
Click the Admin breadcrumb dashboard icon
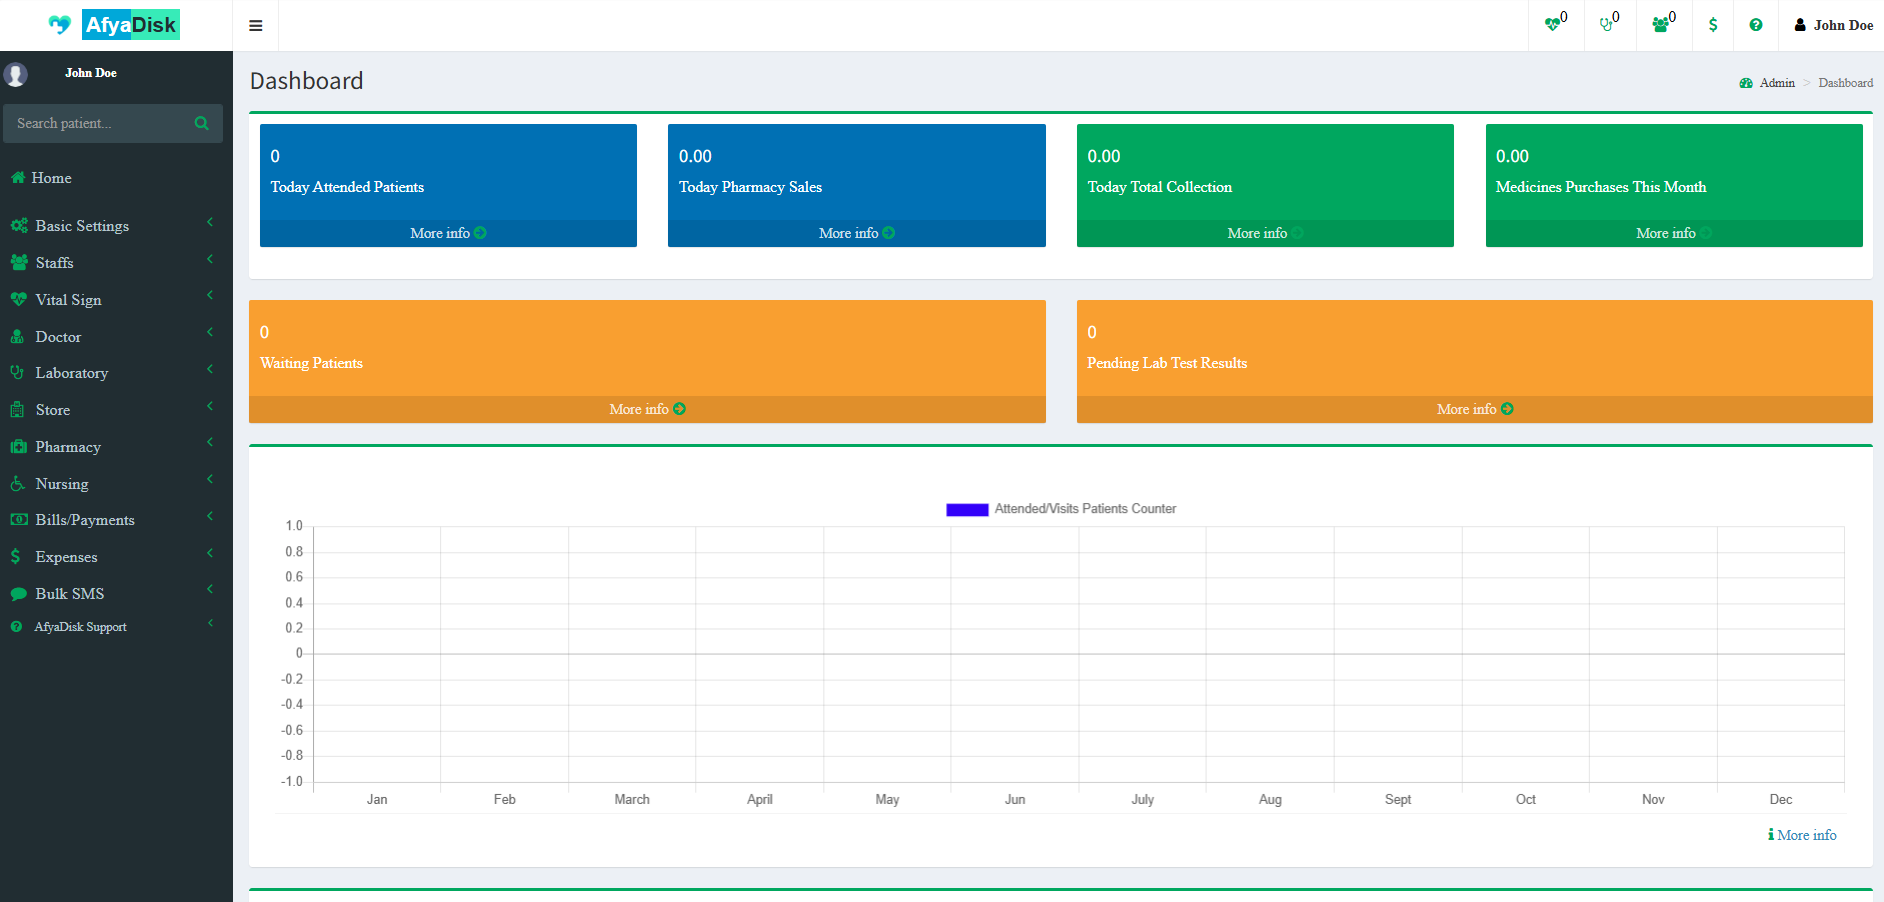tap(1746, 83)
